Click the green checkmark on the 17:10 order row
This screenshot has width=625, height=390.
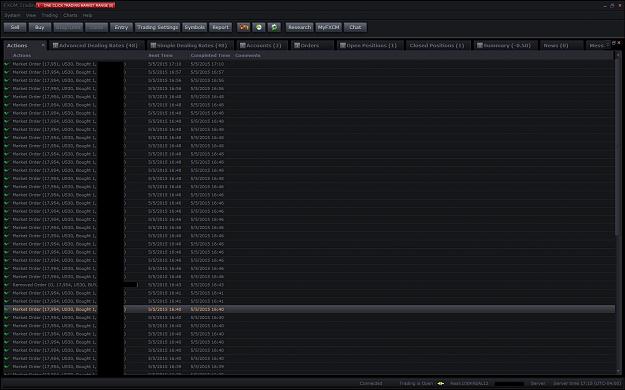click(x=6, y=64)
